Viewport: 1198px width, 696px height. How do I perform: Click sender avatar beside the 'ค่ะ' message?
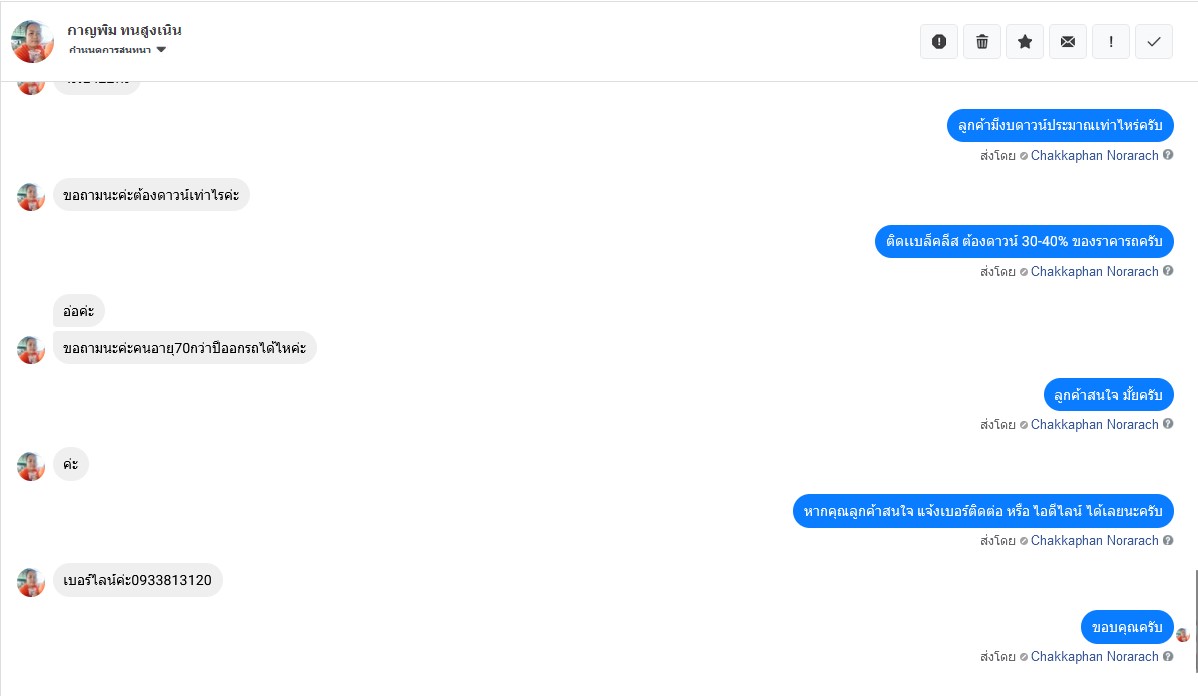31,465
